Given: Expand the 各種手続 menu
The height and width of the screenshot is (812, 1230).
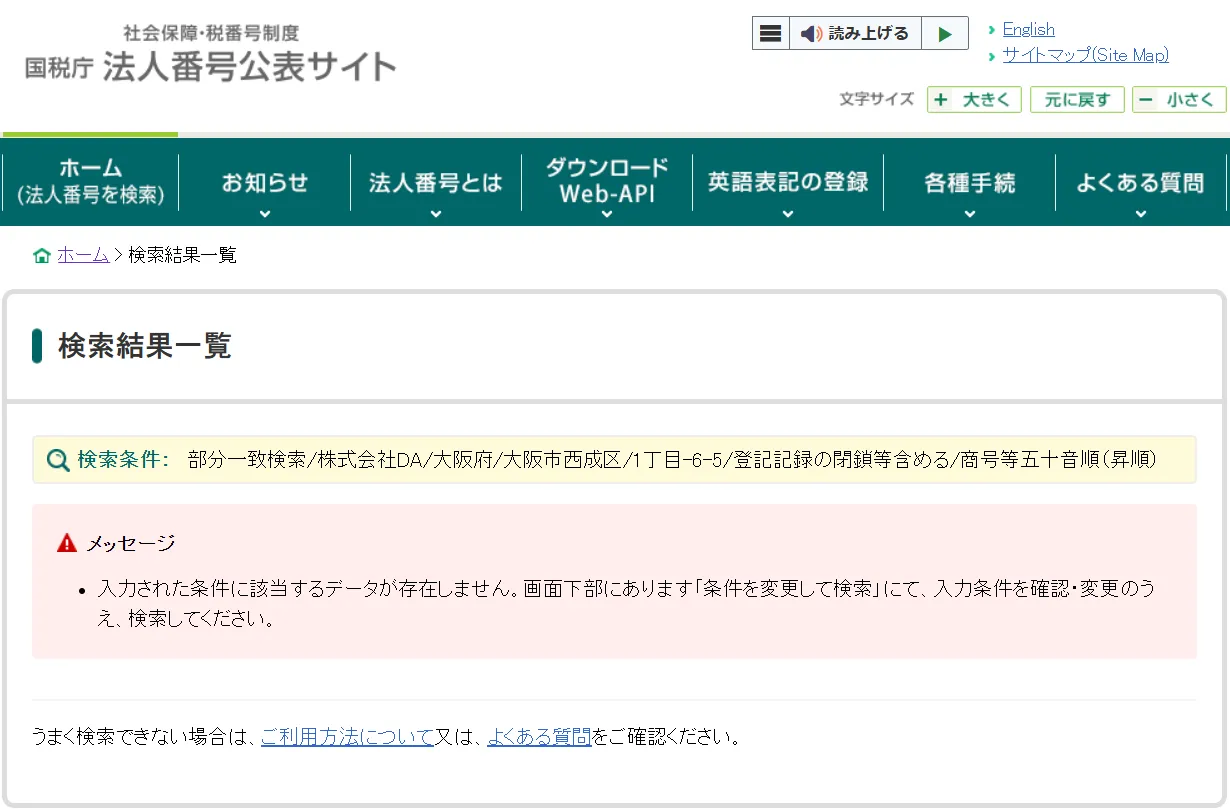Looking at the screenshot, I should pyautogui.click(x=969, y=184).
